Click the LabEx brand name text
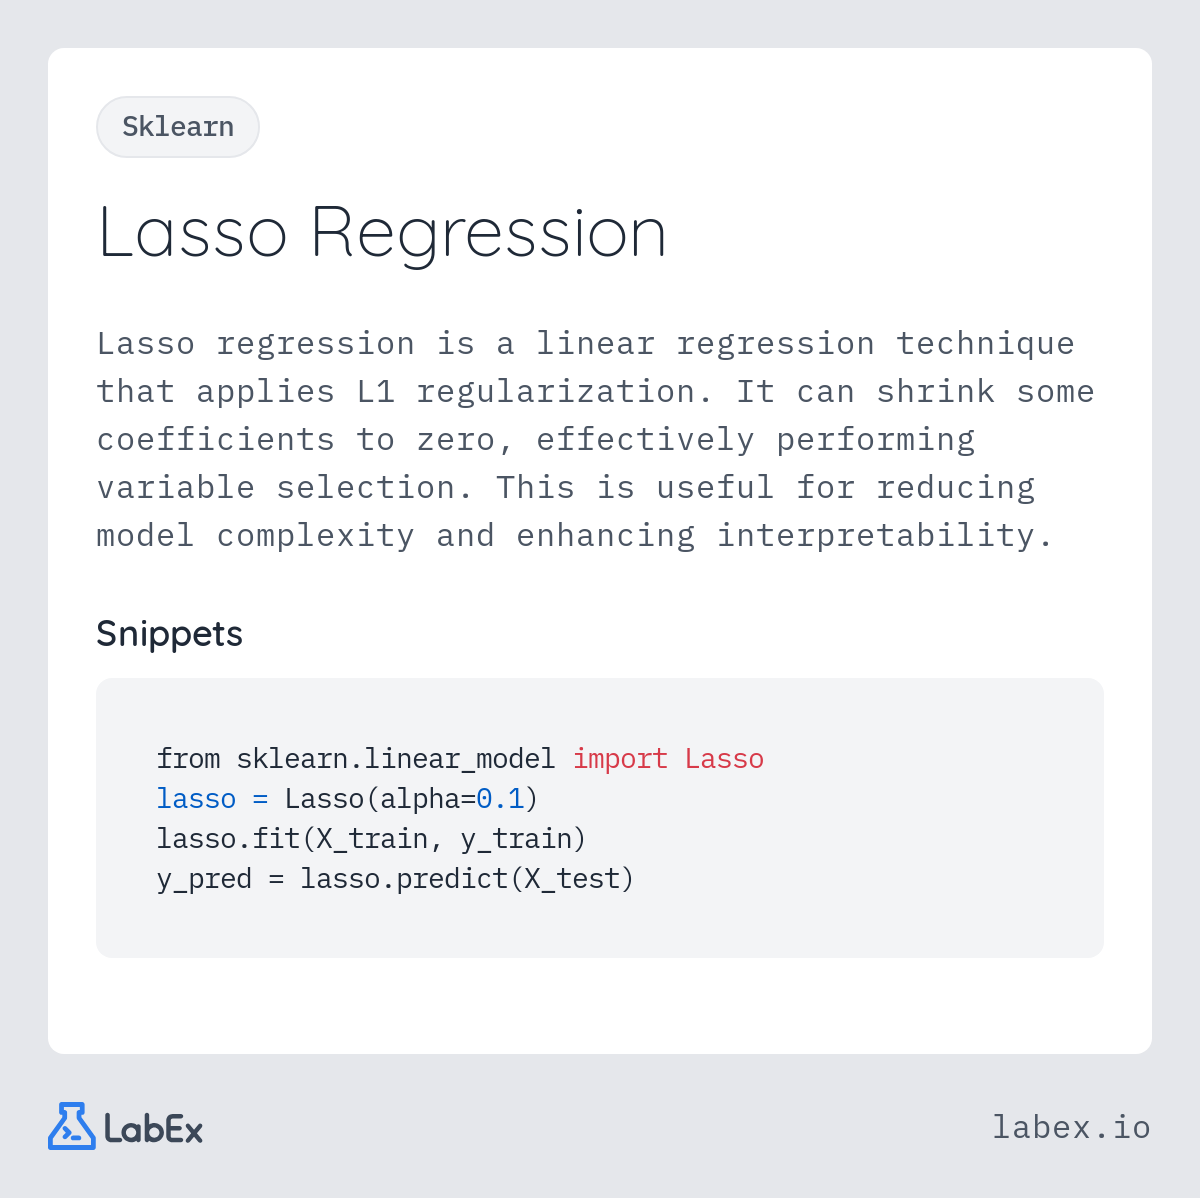 click(x=154, y=1129)
